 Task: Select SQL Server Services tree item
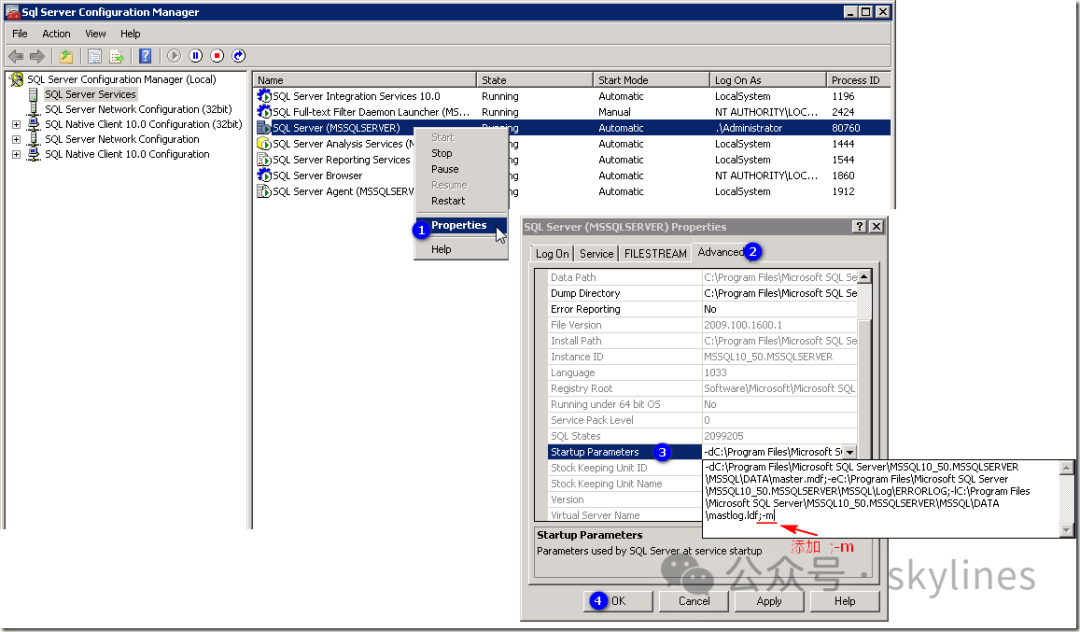pos(90,94)
